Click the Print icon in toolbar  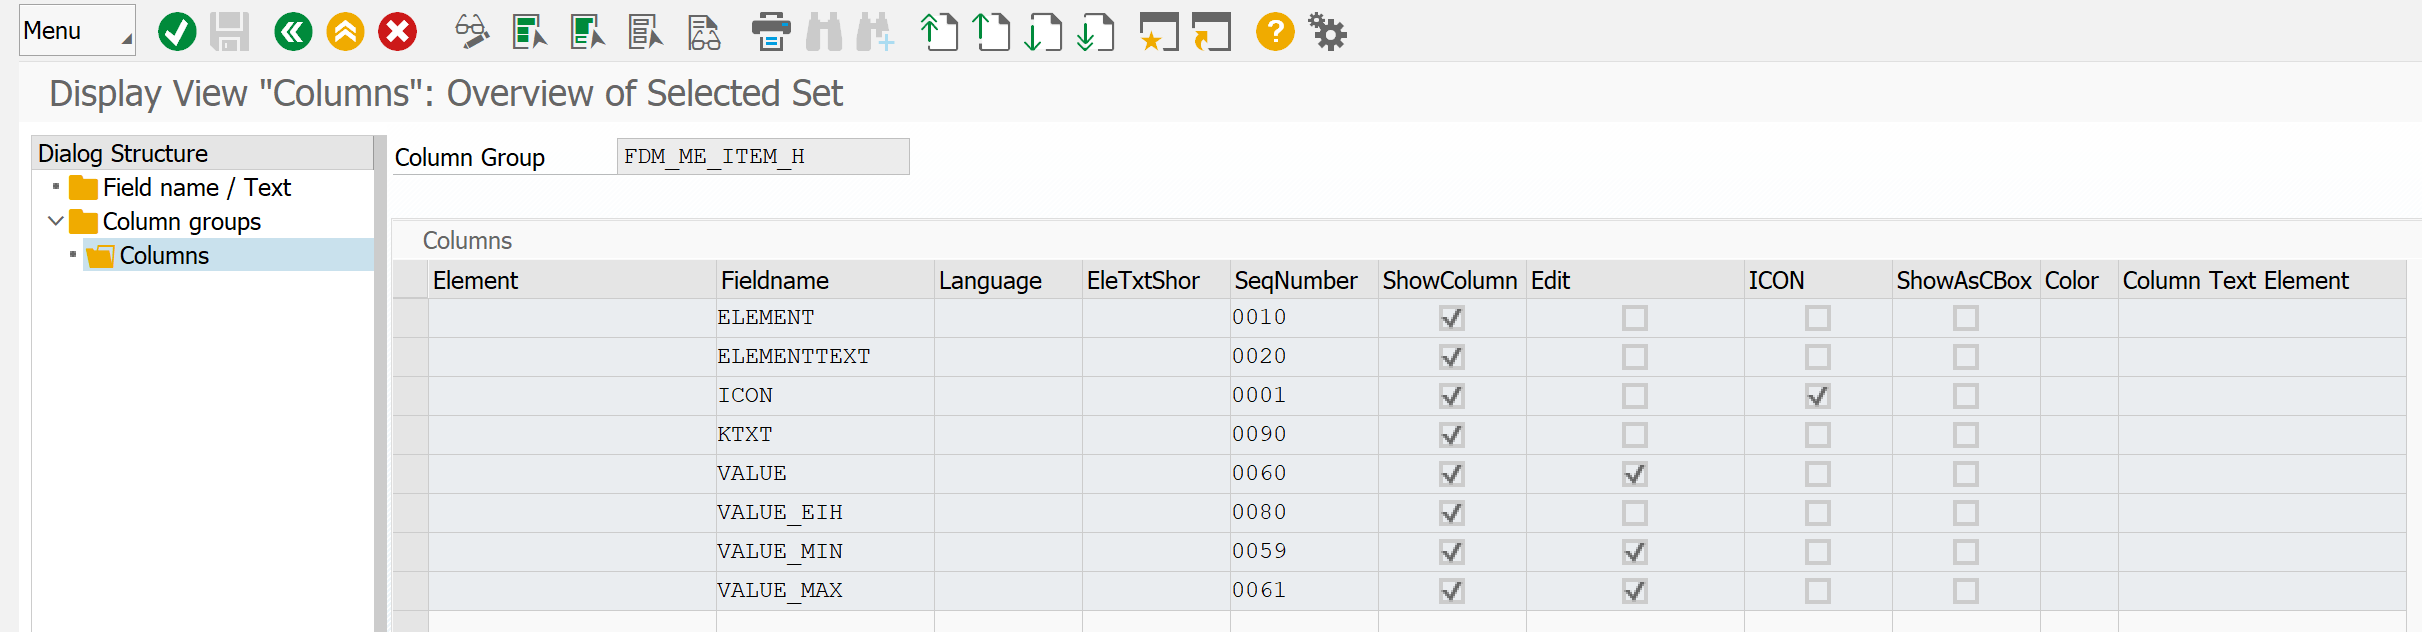770,32
